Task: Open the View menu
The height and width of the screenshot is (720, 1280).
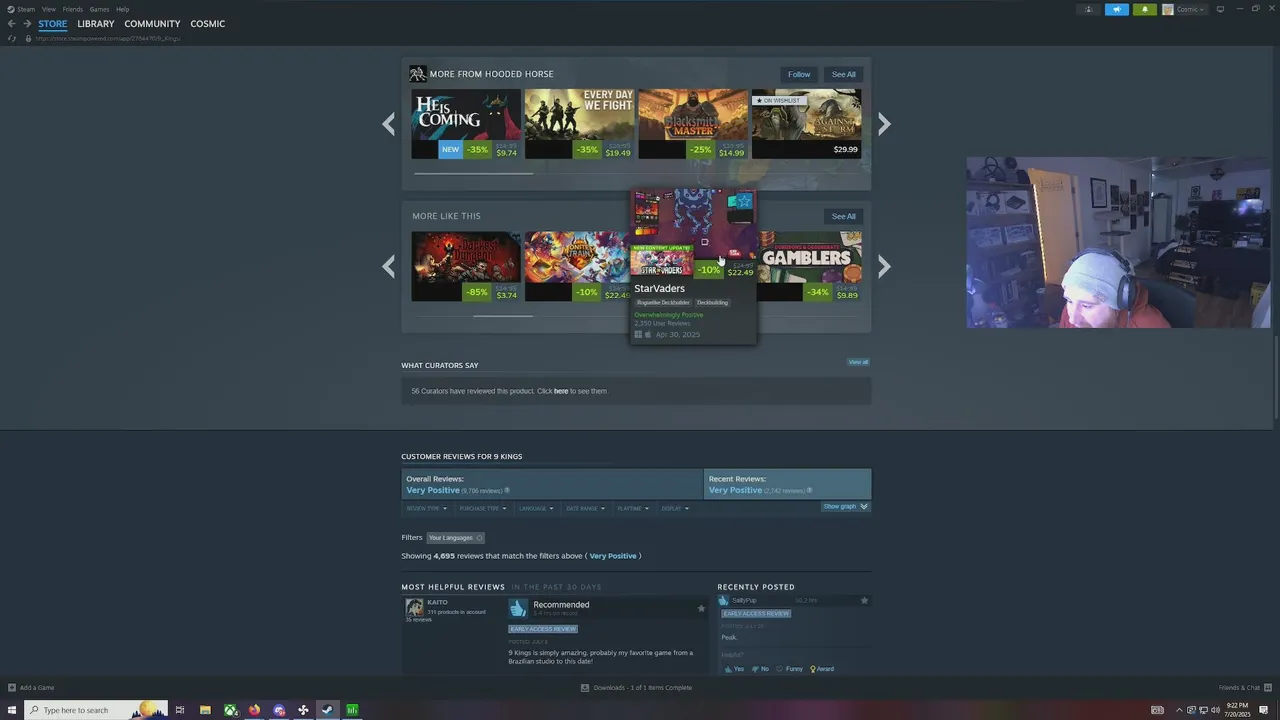Action: [x=48, y=9]
